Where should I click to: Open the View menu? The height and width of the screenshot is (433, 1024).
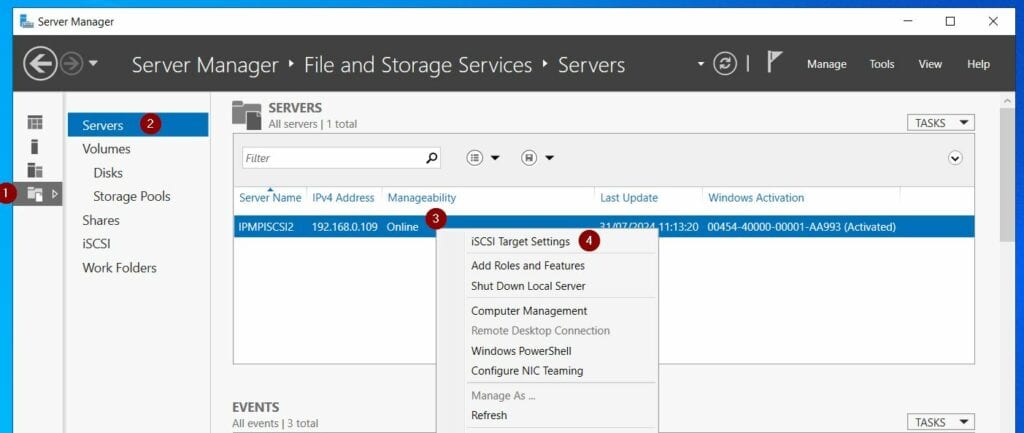pos(930,64)
